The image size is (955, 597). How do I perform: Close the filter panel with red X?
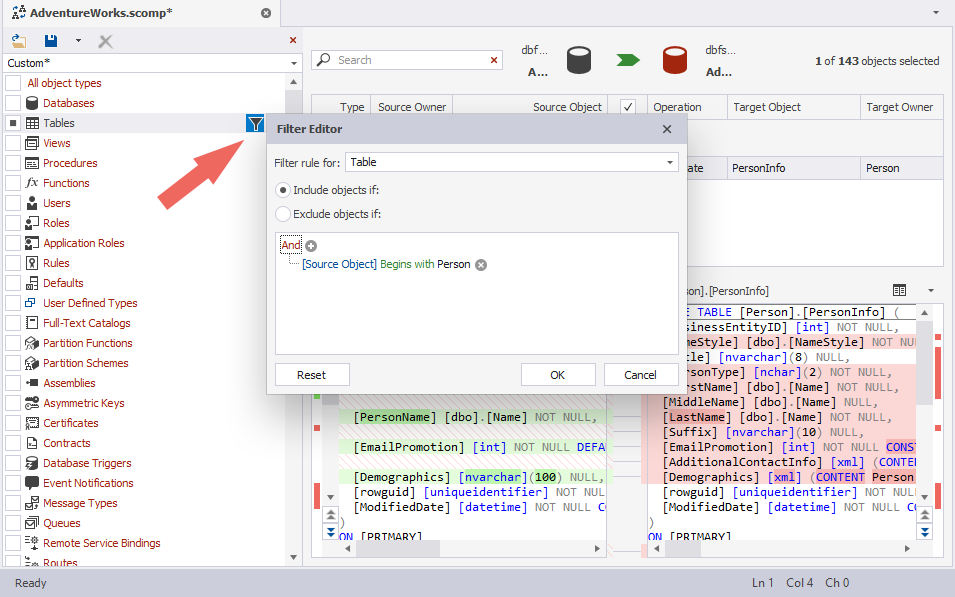(293, 40)
